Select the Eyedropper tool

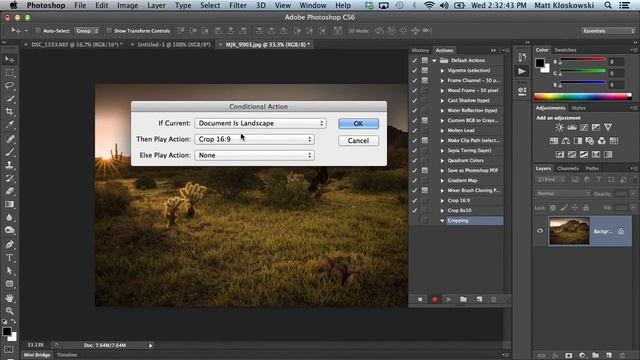pyautogui.click(x=9, y=124)
